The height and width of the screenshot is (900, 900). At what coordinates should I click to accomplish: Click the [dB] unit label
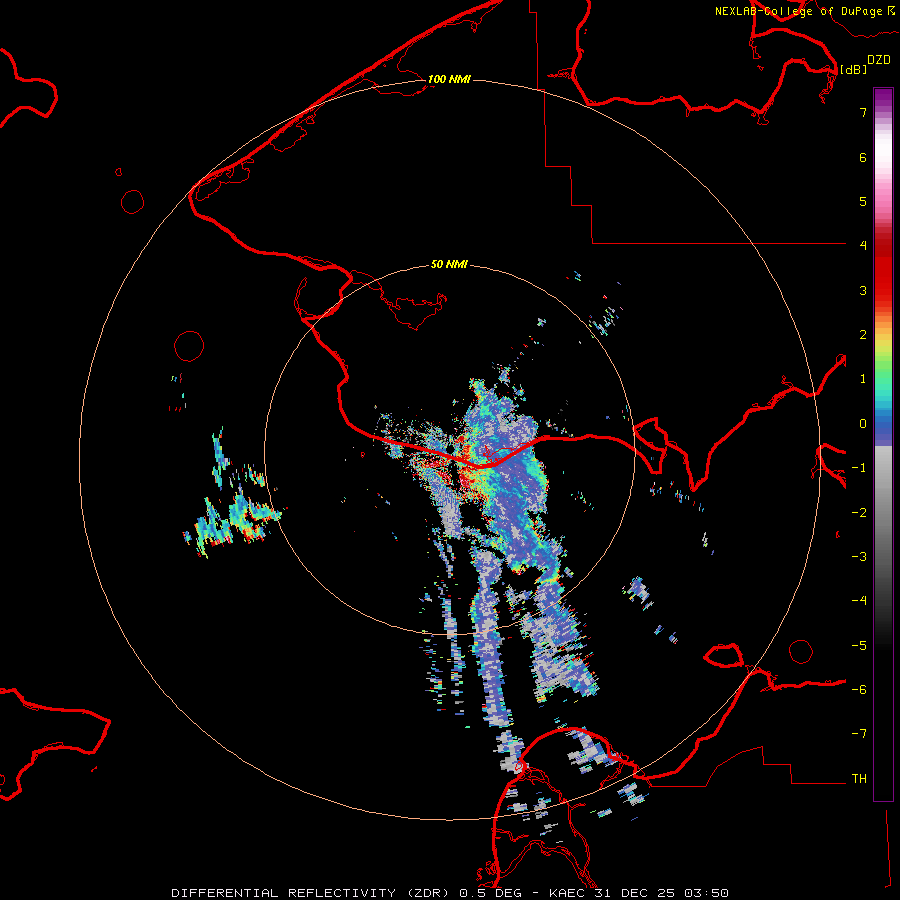coord(854,69)
